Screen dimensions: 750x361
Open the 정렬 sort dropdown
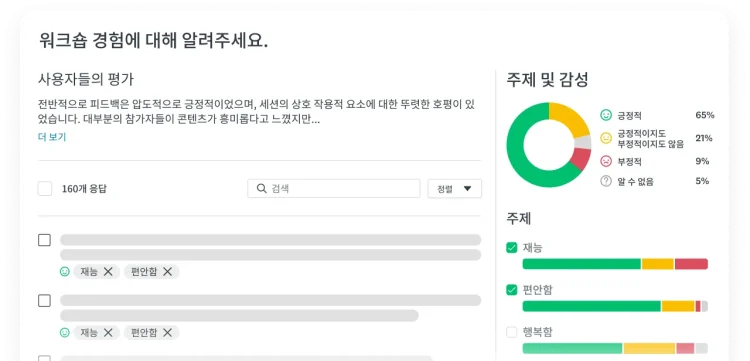tap(454, 188)
